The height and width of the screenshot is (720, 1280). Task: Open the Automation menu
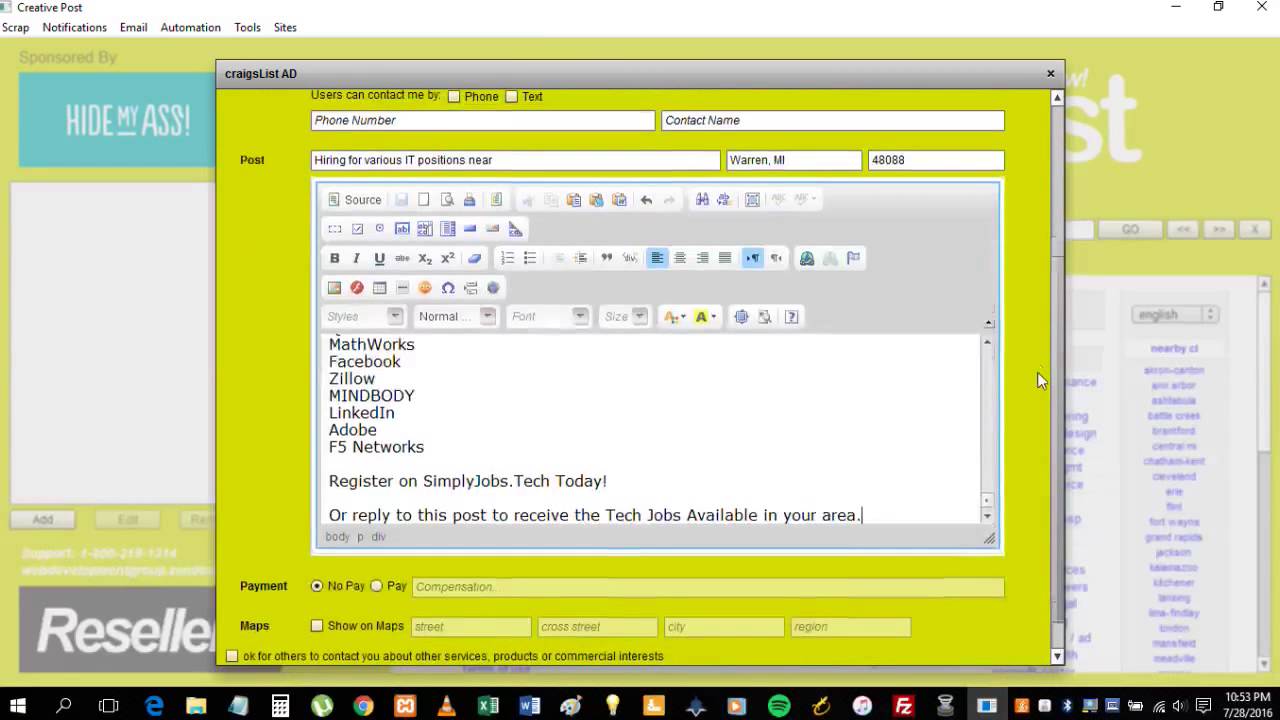[190, 28]
